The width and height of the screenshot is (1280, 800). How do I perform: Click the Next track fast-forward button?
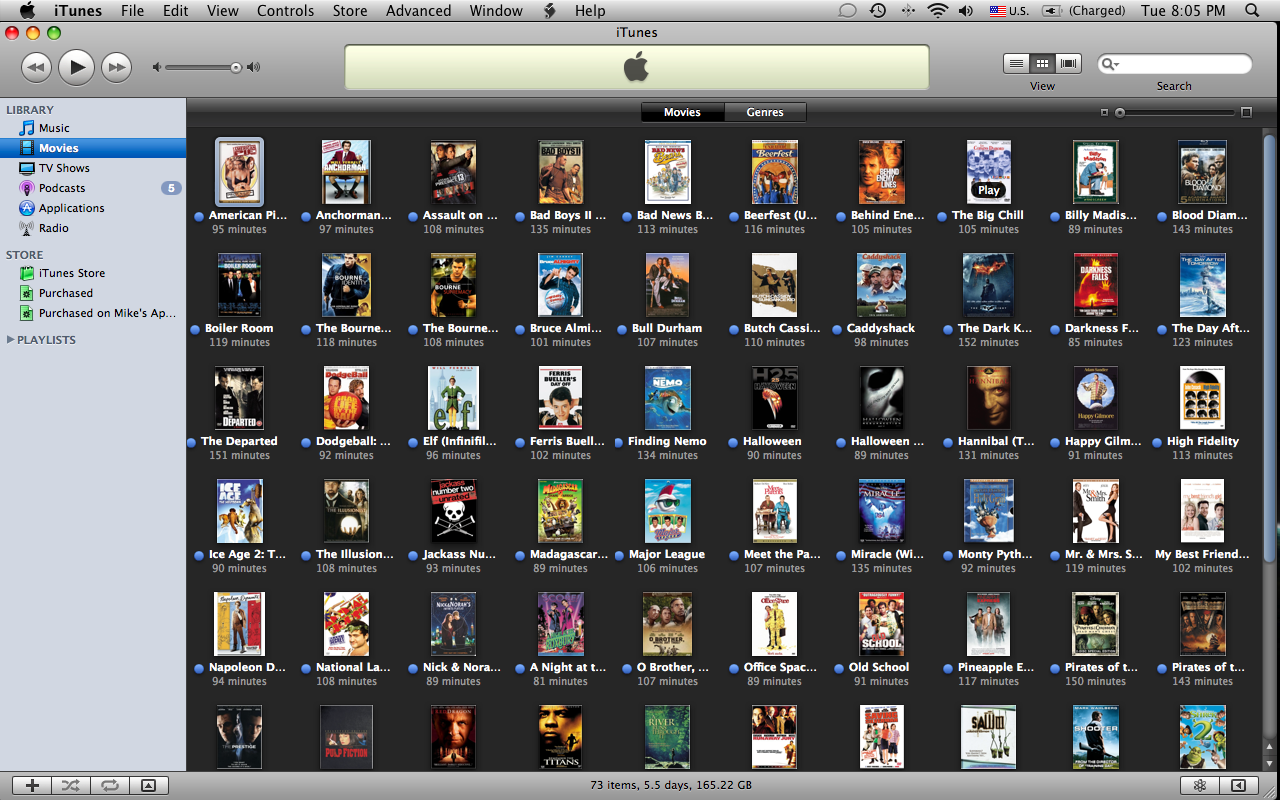[116, 68]
